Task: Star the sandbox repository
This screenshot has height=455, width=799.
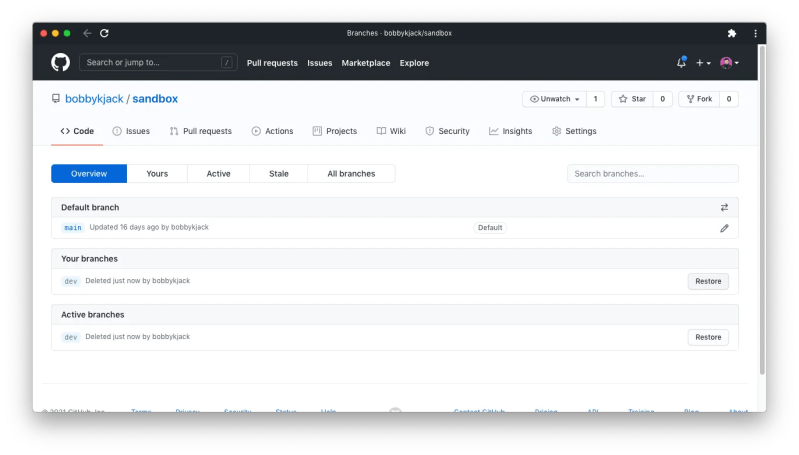Action: point(632,99)
